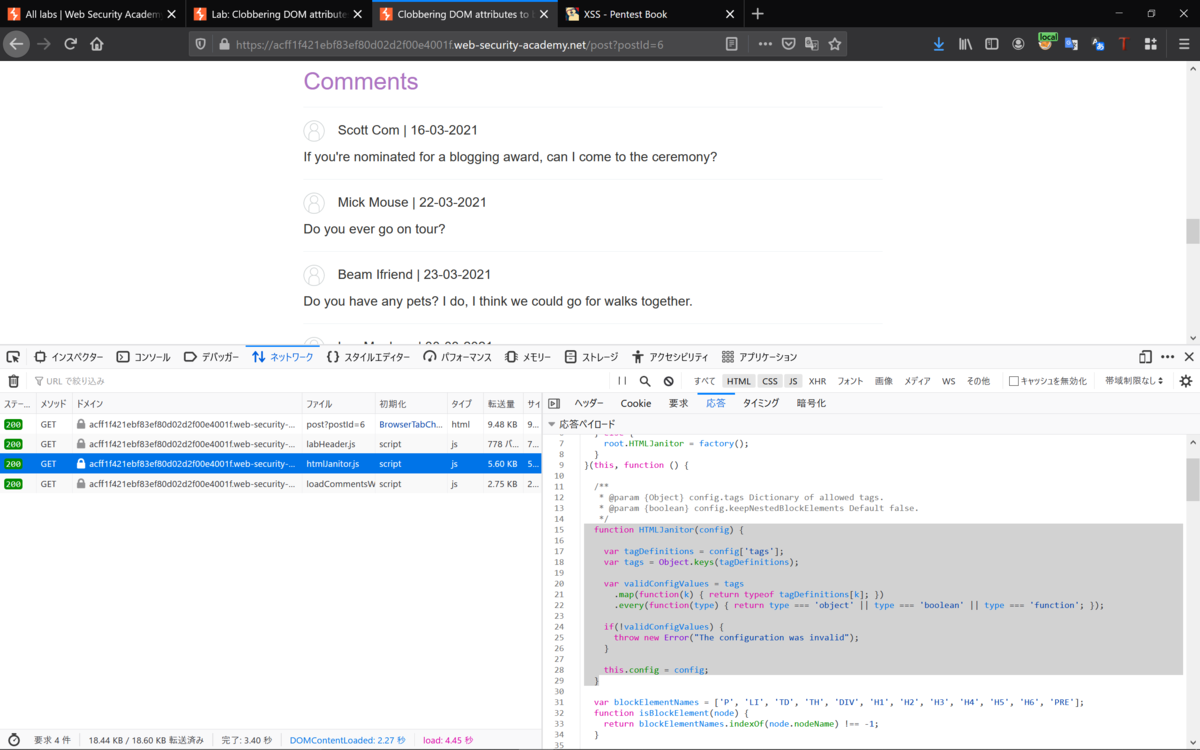
Task: Switch to XSS Pentest Book tab
Action: 649,14
